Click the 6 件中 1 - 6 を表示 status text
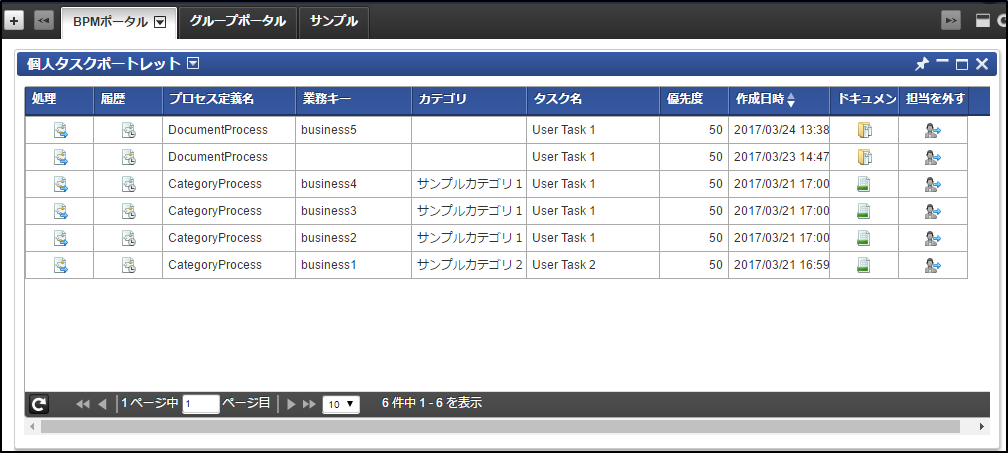 (x=432, y=404)
